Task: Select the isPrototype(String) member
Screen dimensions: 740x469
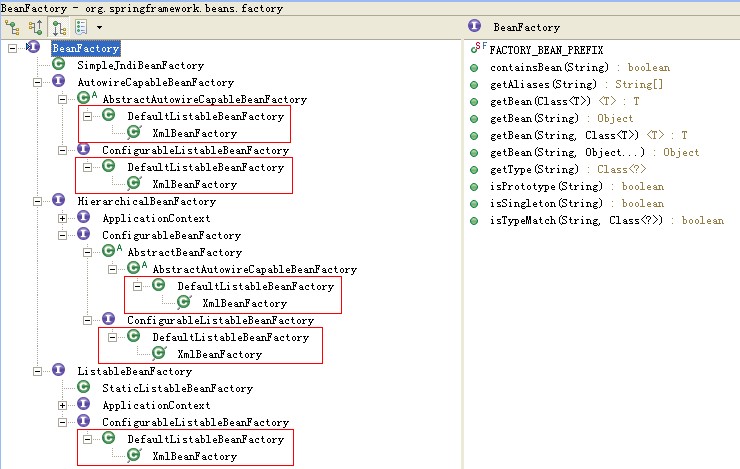Action: pyautogui.click(x=577, y=186)
